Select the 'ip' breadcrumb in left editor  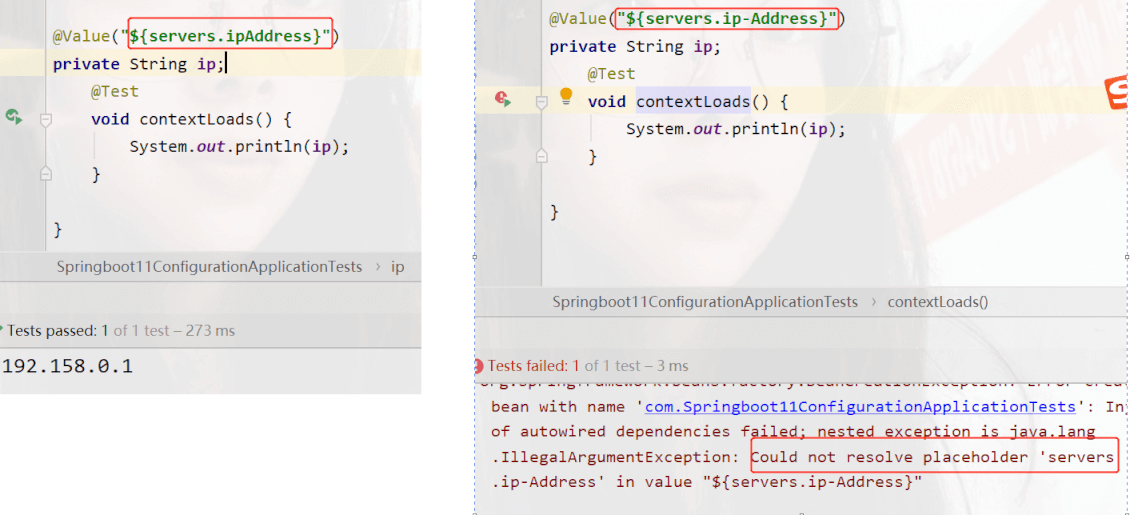click(398, 267)
